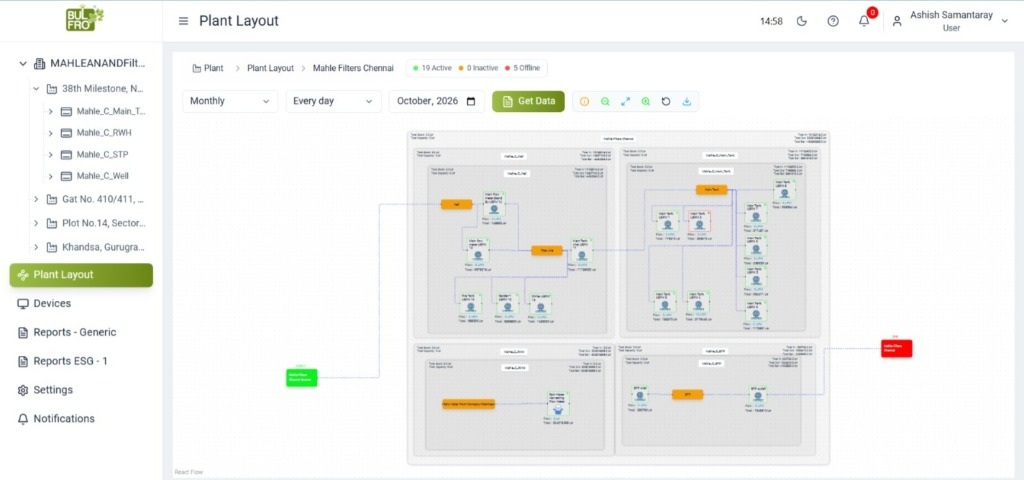Click the red-bordered offline Main Tank meter
Screen dimensions: 1024x480
click(699, 221)
